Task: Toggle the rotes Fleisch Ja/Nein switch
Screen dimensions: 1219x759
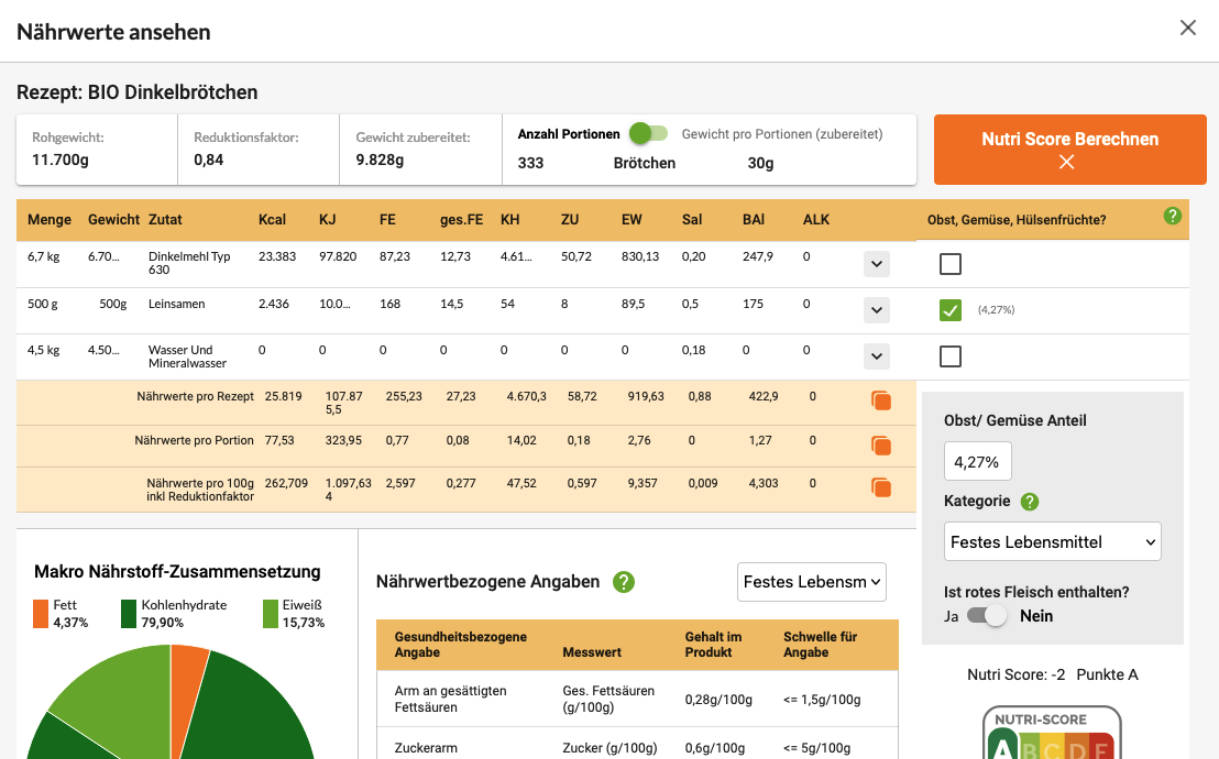Action: tap(987, 616)
